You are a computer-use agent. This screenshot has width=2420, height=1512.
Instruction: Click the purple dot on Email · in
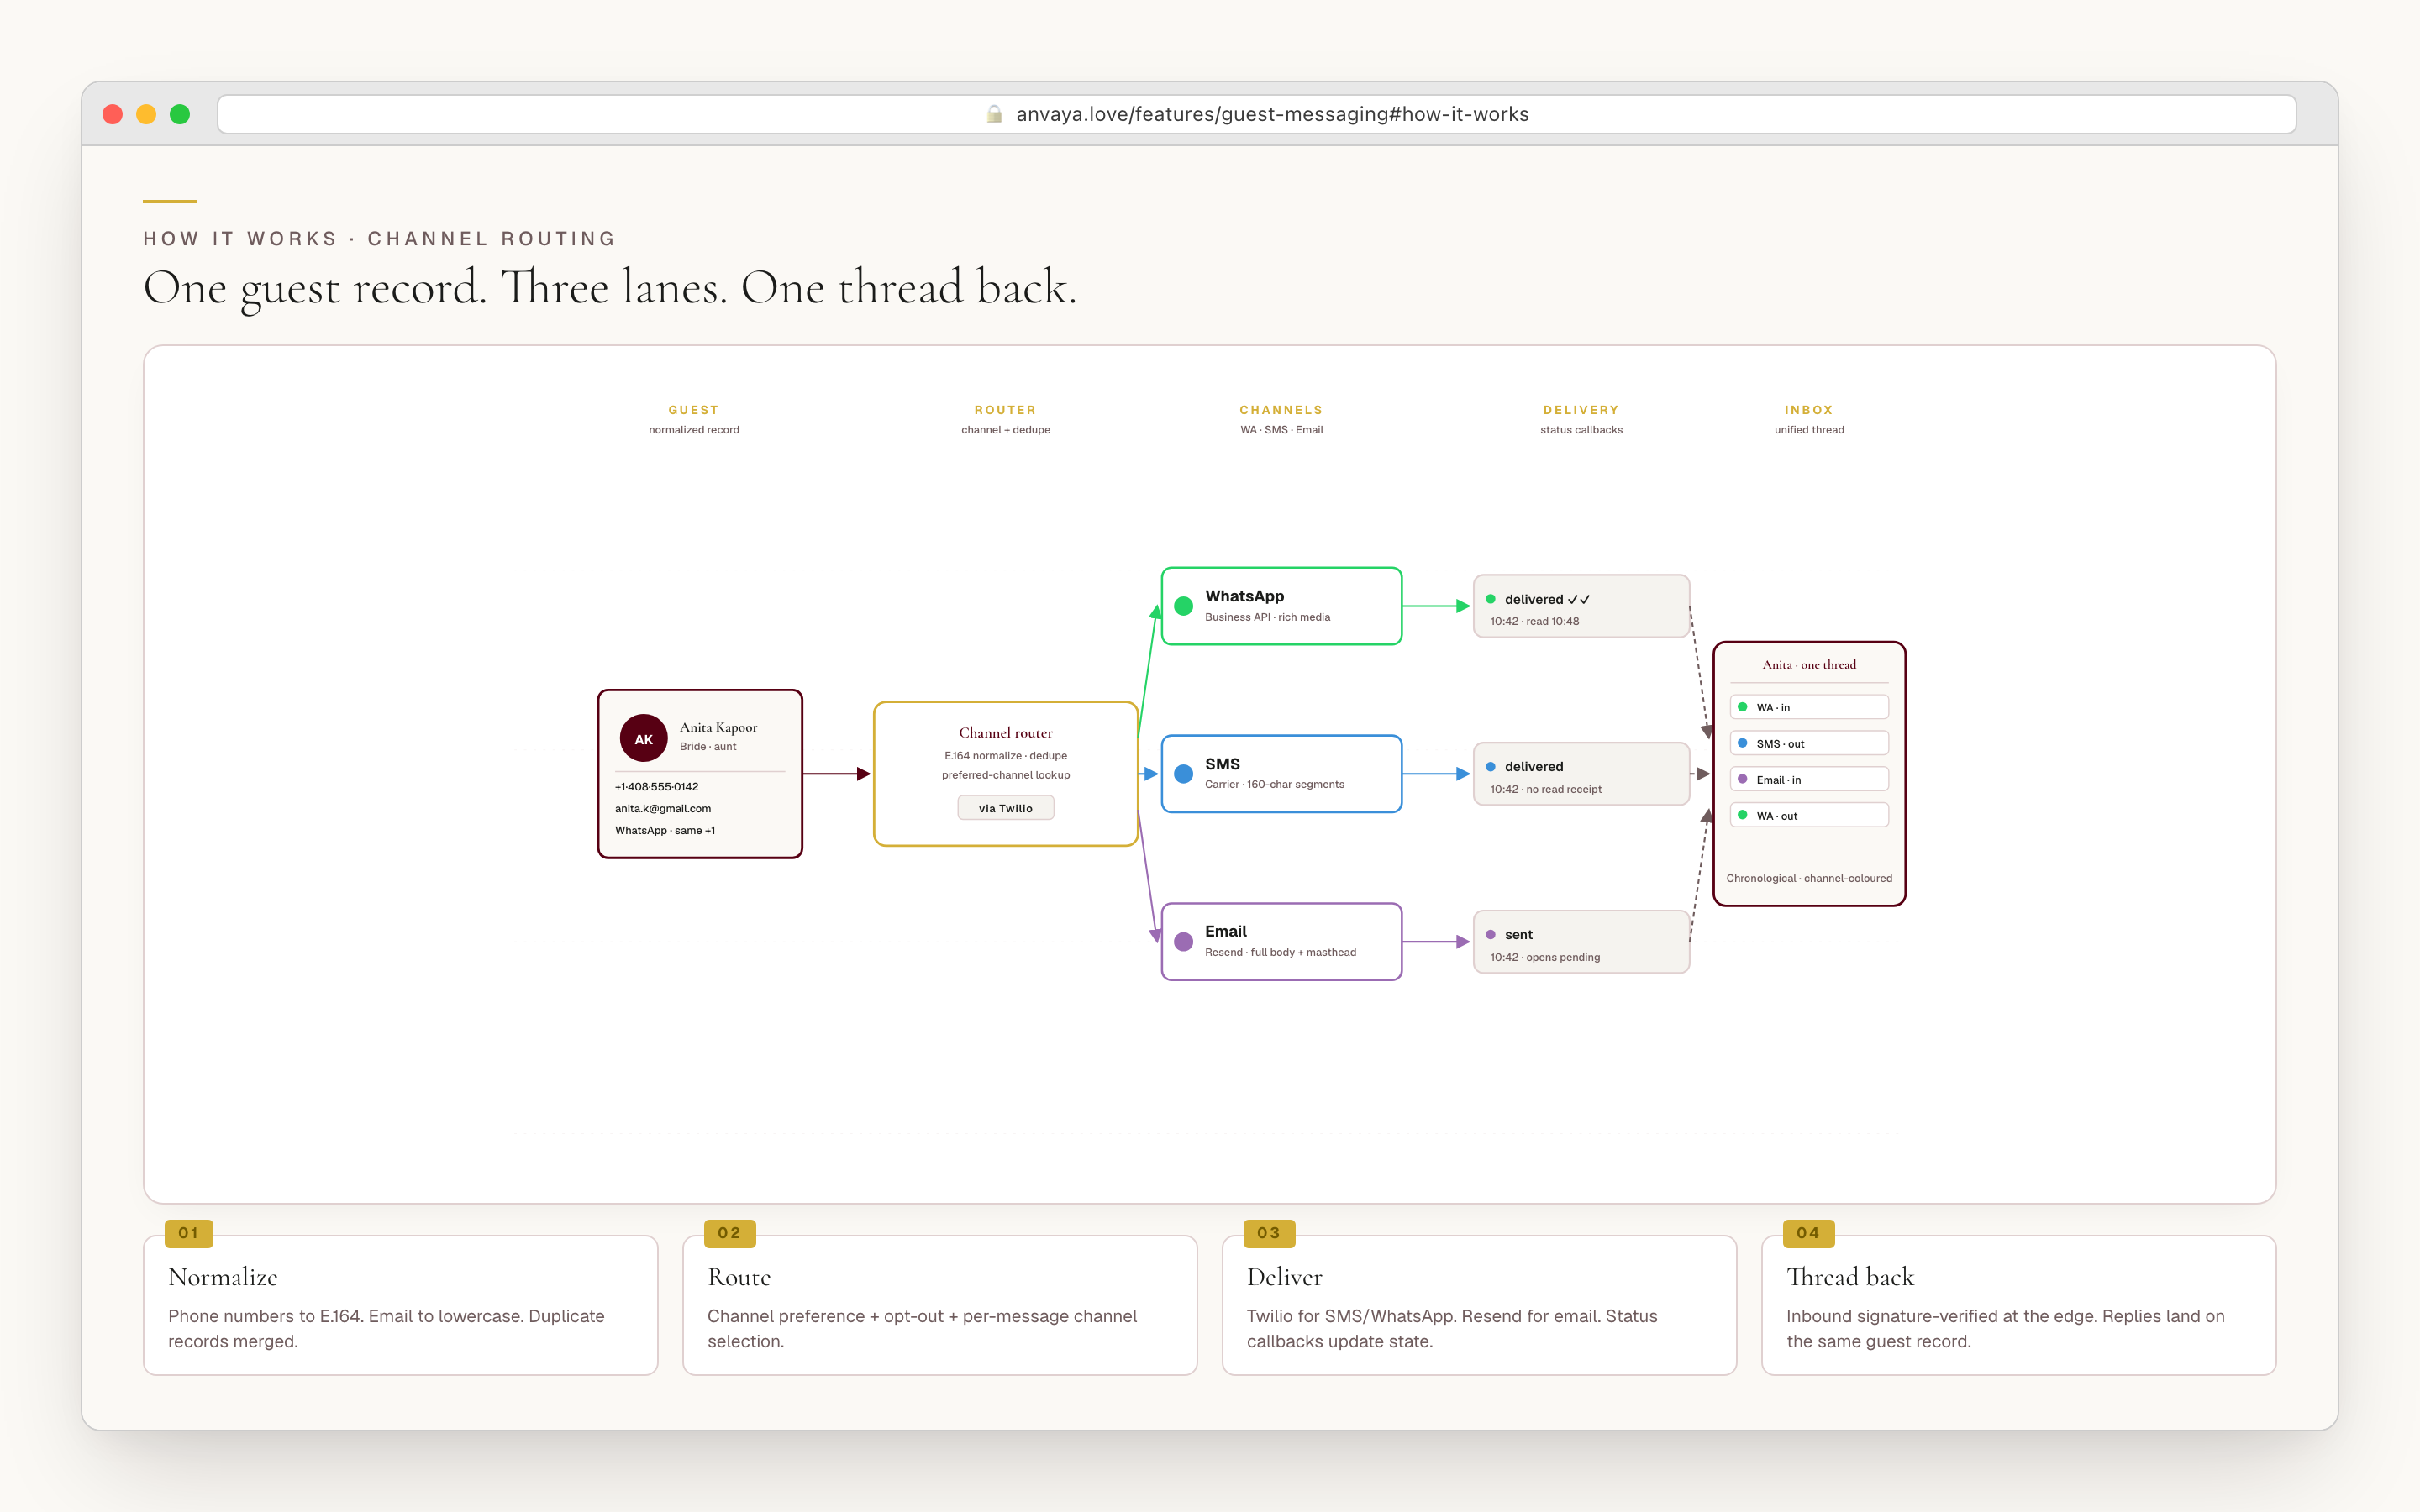click(x=1742, y=779)
